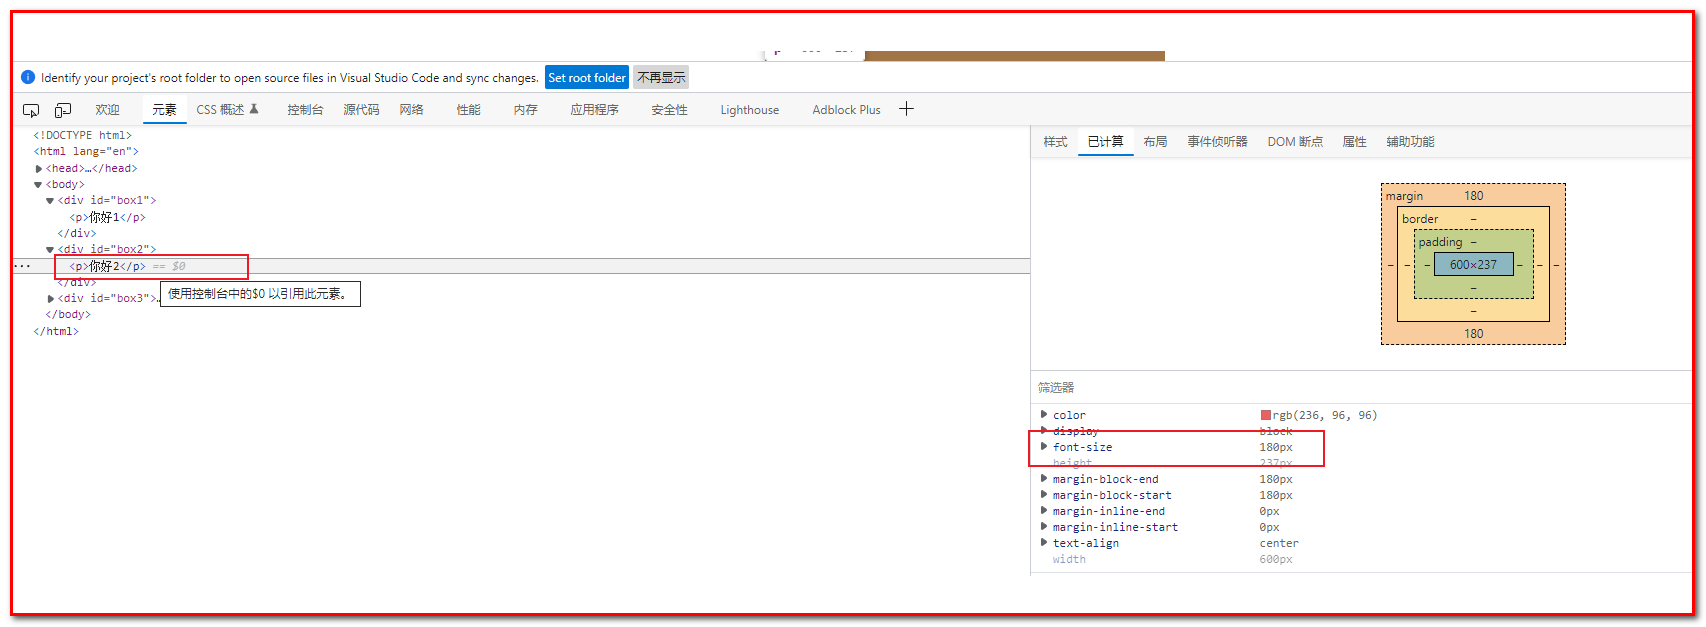The height and width of the screenshot is (627, 1706).
Task: Select the <!DOCTYPE html> line
Action: 82,135
